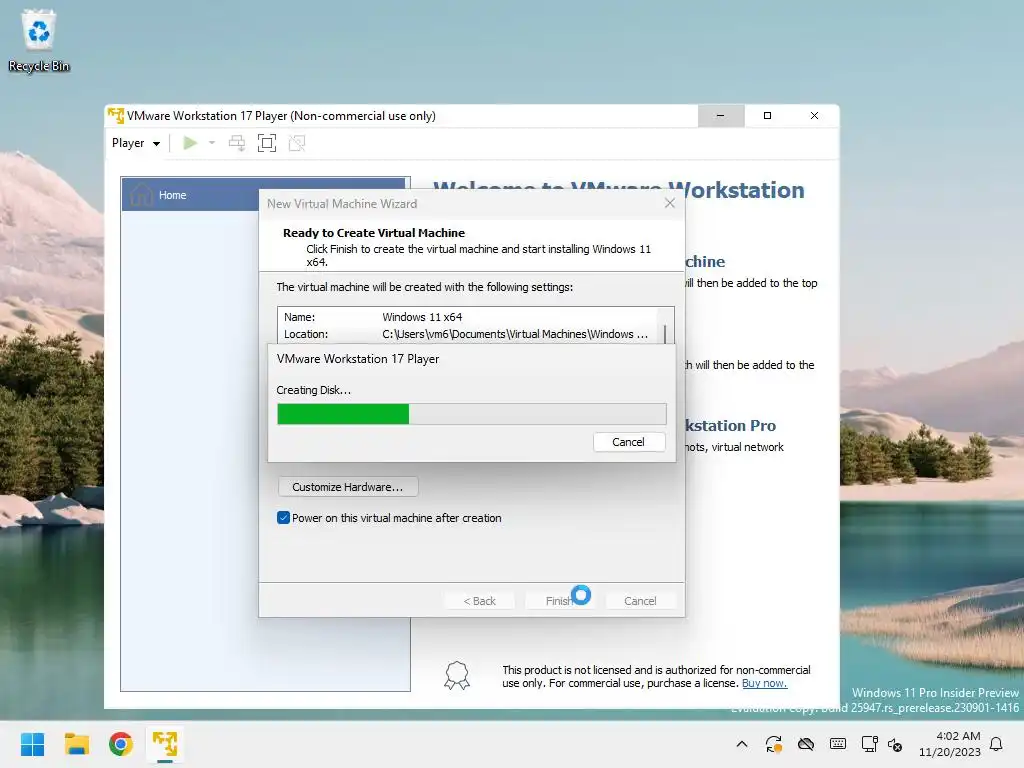Viewport: 1024px width, 768px height.
Task: Cancel the Creating Disk progress dialog
Action: (x=629, y=442)
